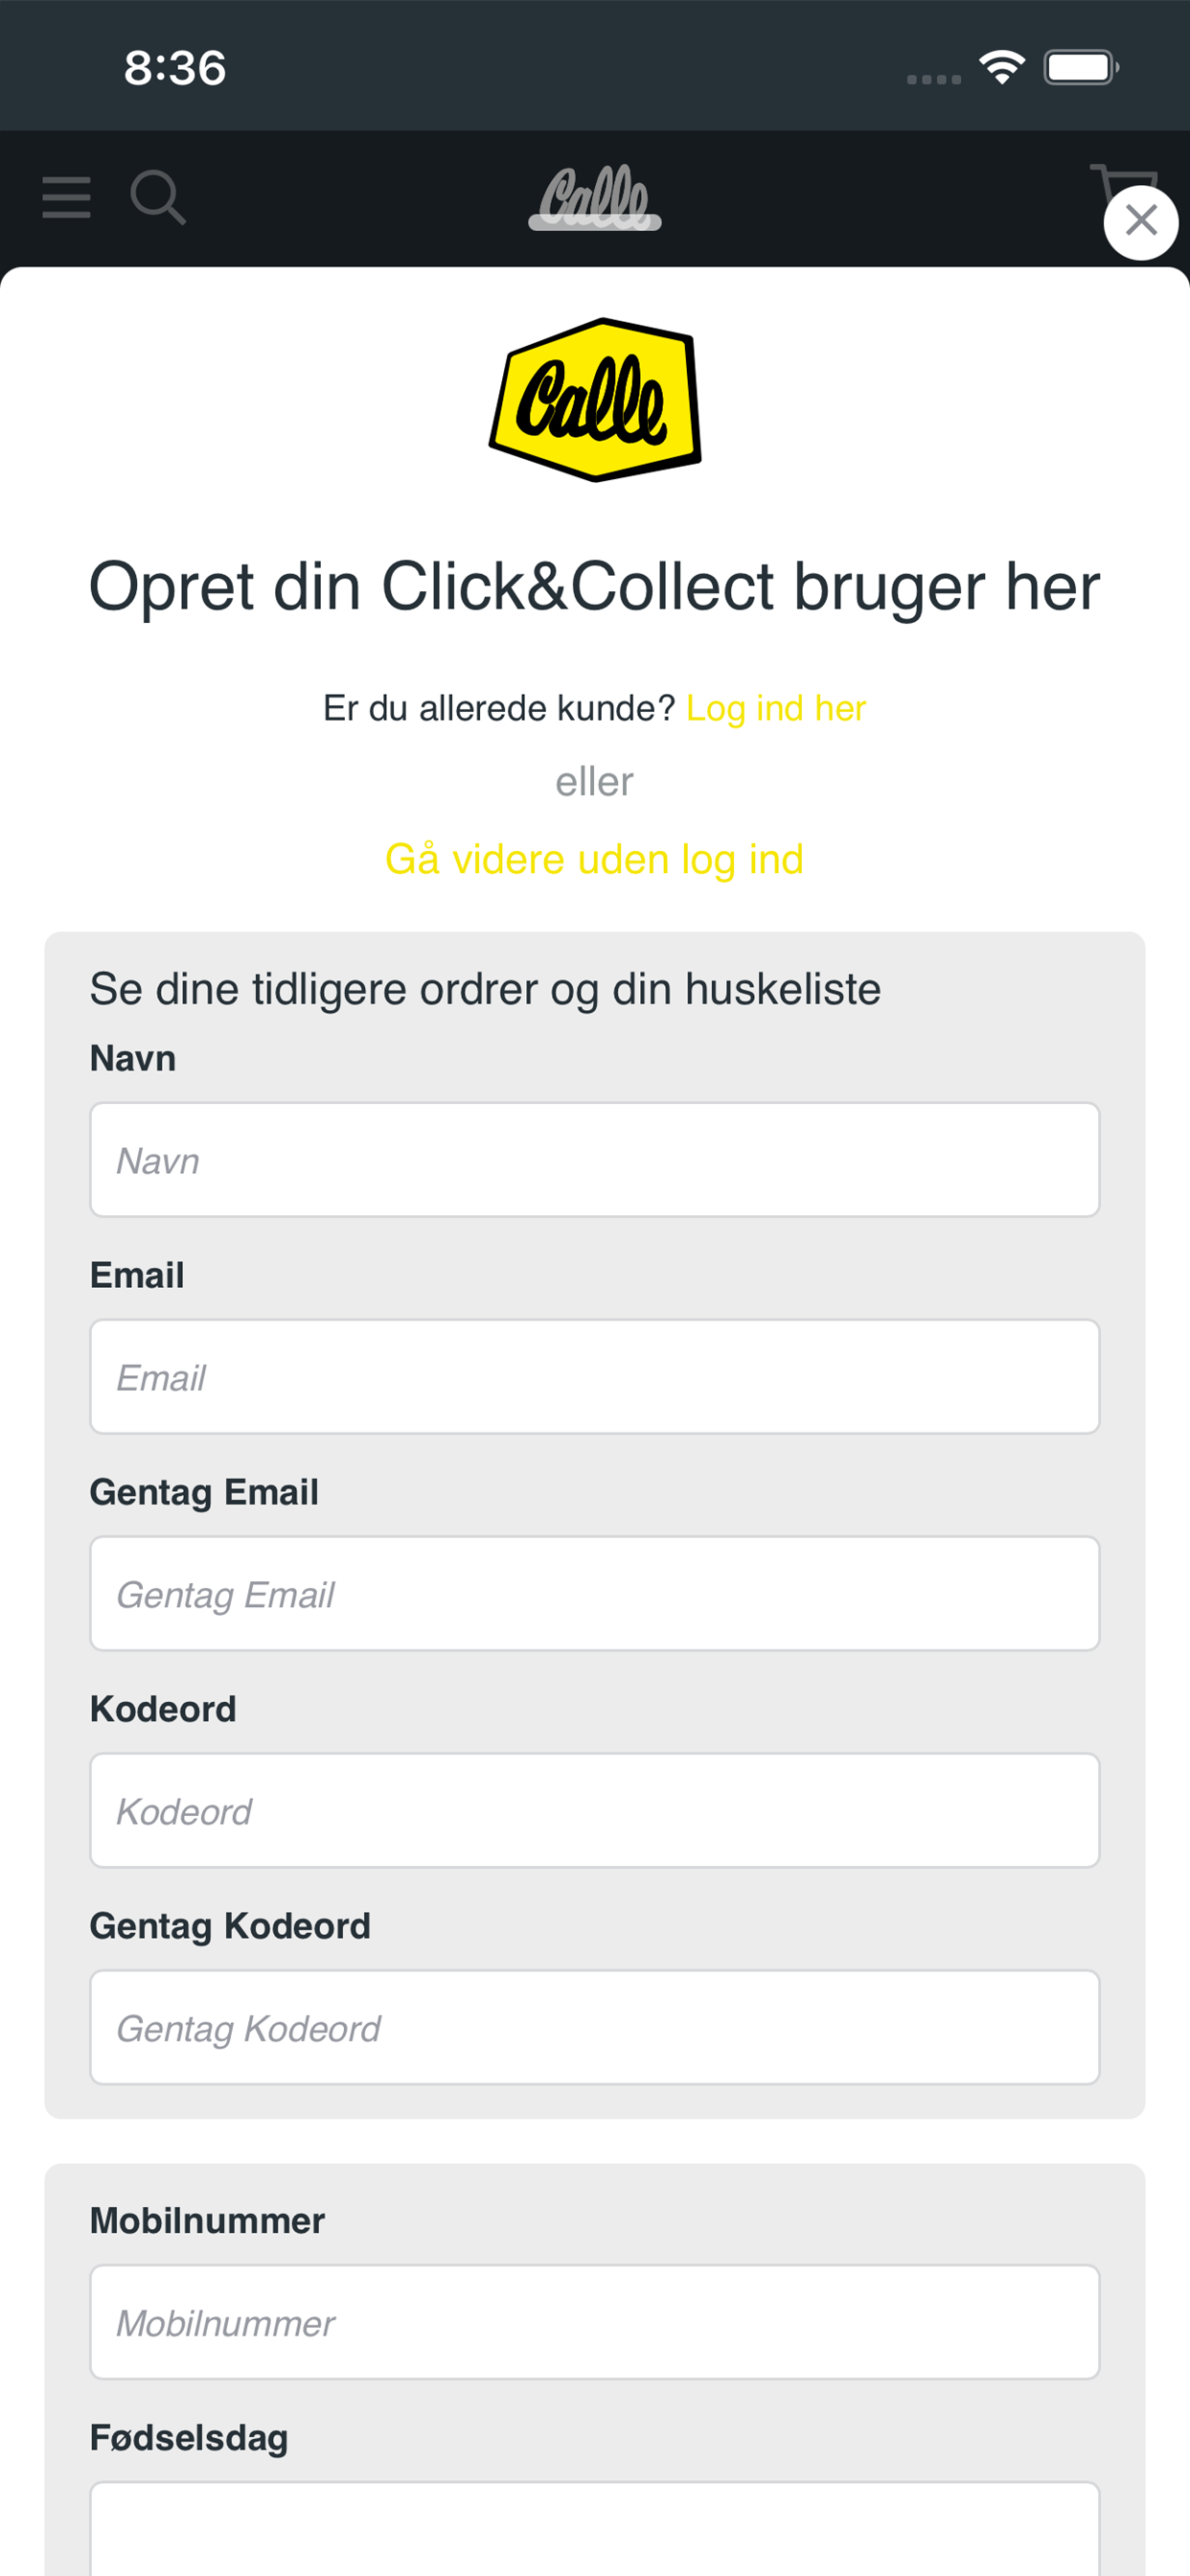Follow the "Log ind her" link
Screen dimensions: 1190x2576
776,708
